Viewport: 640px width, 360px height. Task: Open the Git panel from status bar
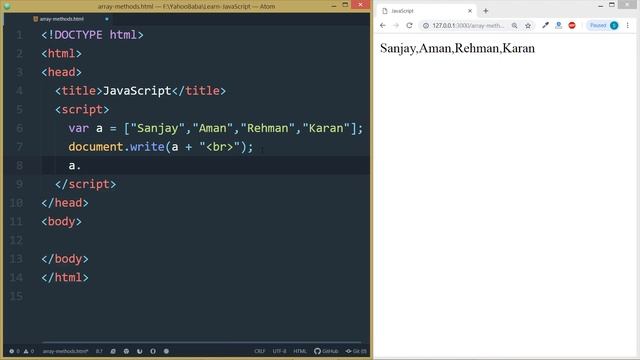pos(356,351)
